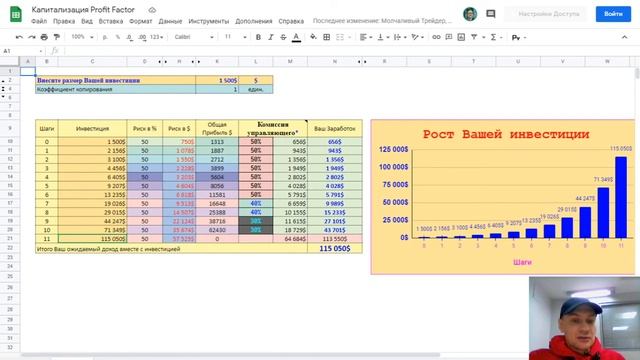The image size is (640, 360).
Task: Select the investment size cell 1 500$
Action: 217,80
